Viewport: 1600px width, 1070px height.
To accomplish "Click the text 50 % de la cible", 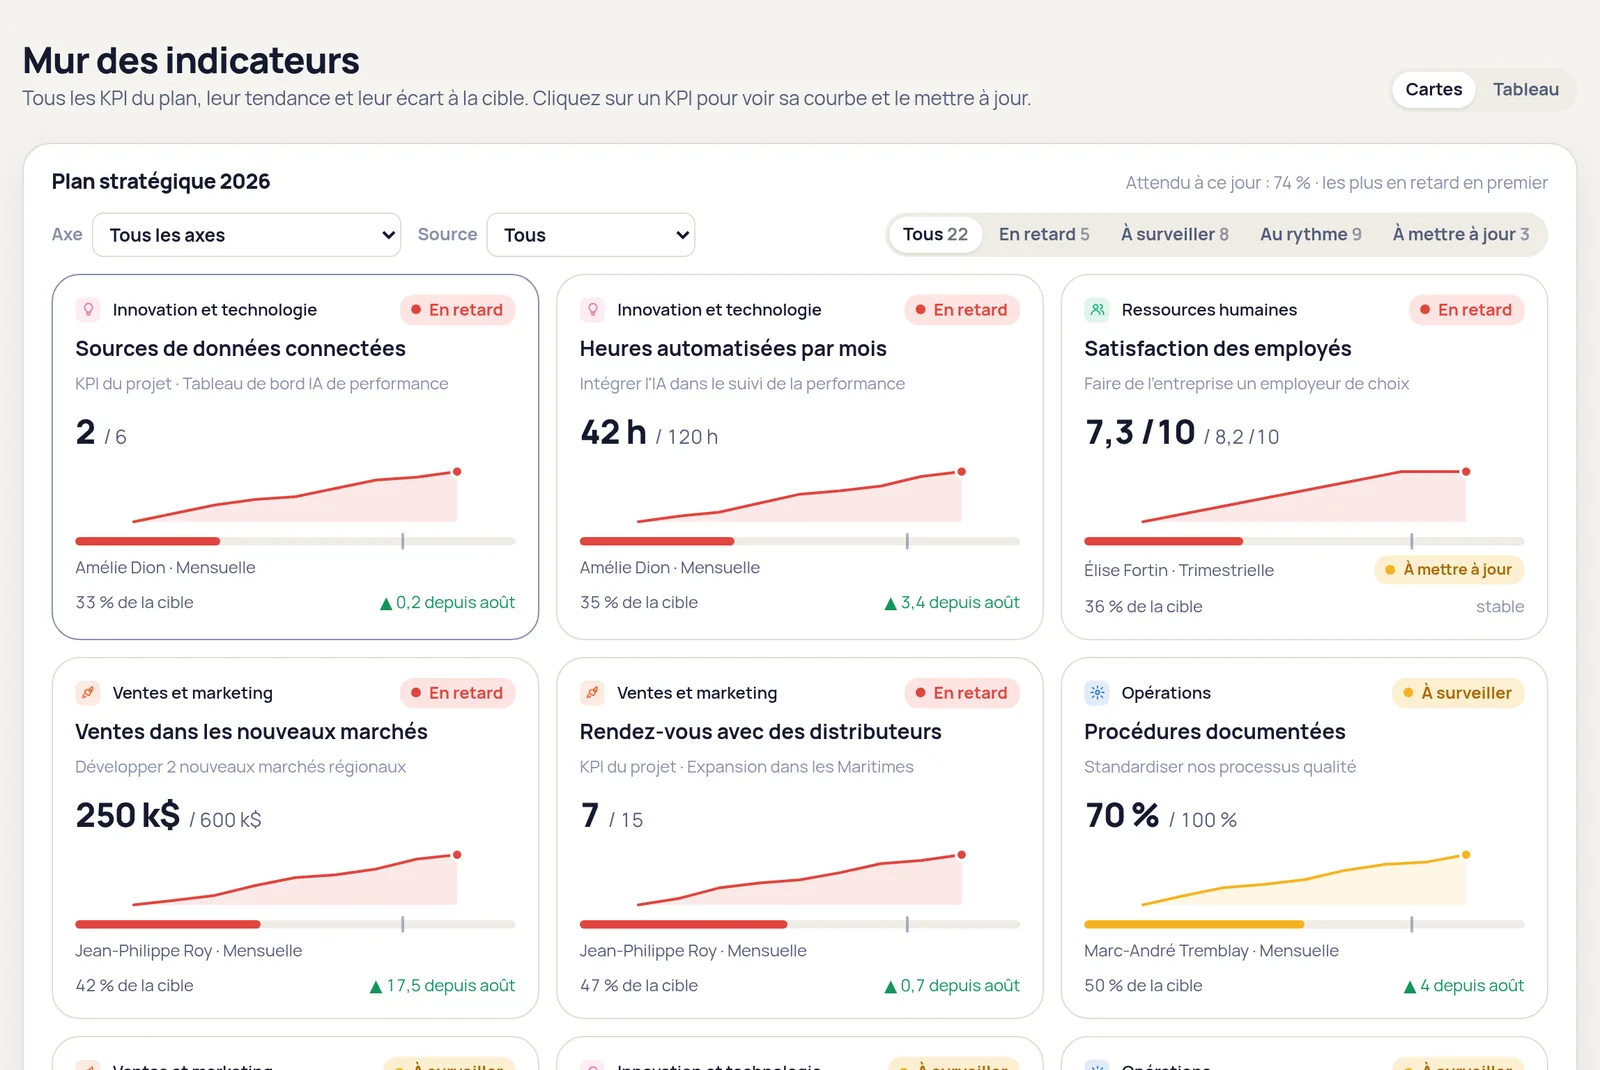I will (x=1143, y=986).
